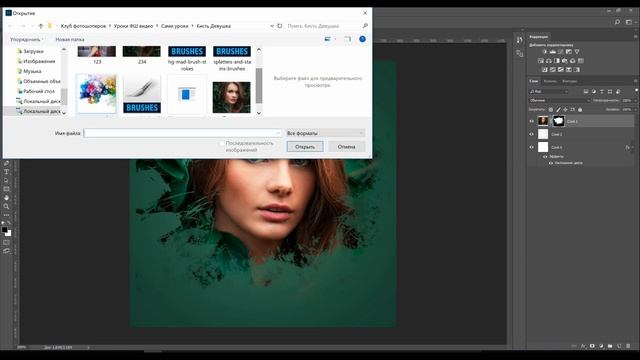Open Layers panel flyout menu

[636, 81]
